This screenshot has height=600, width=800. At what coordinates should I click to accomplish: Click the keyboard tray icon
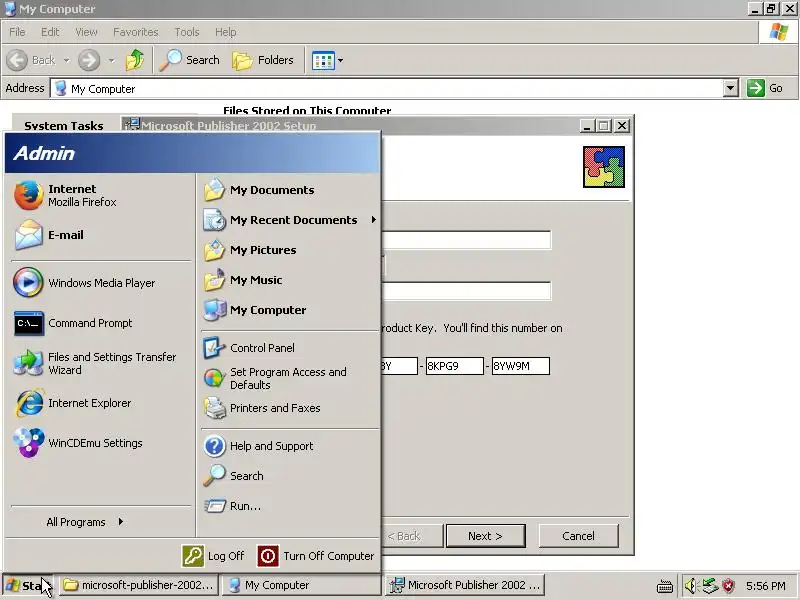(665, 587)
